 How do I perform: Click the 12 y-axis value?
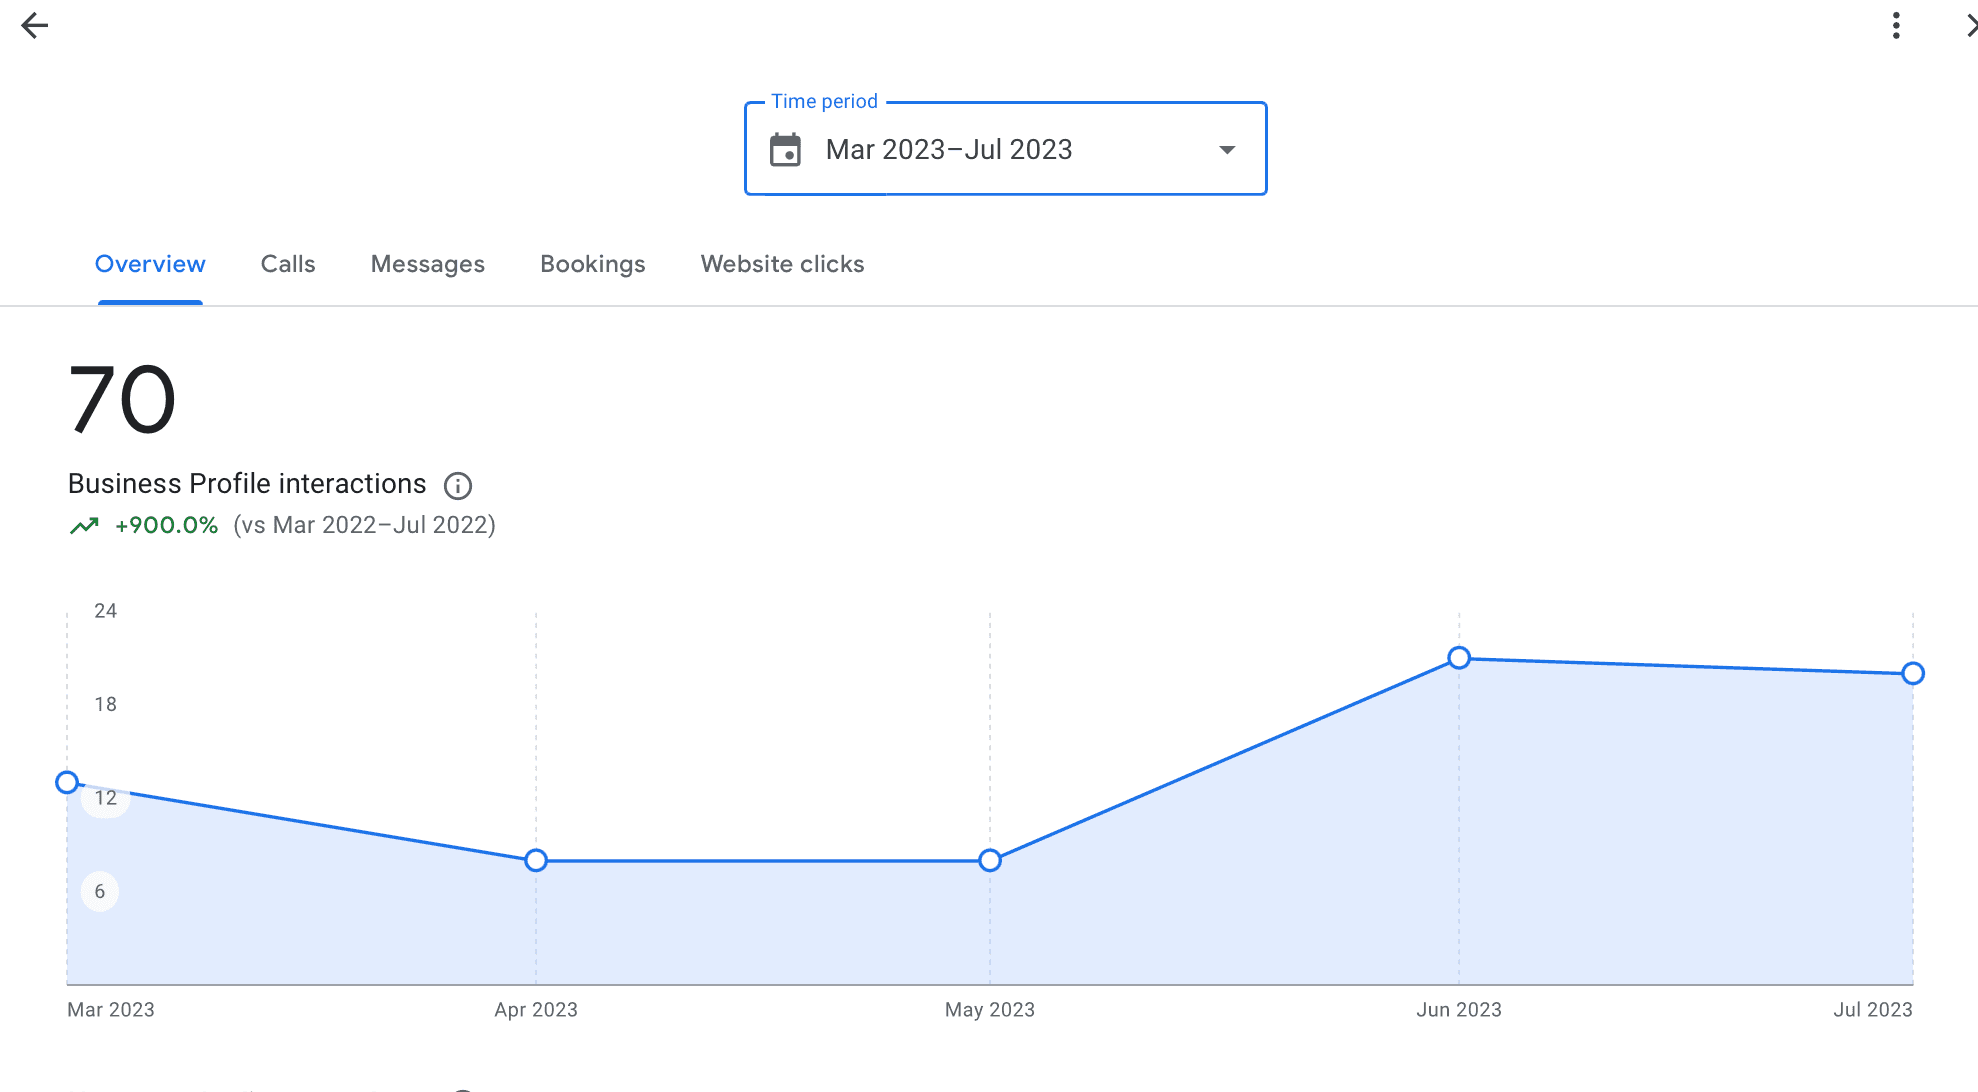pyautogui.click(x=106, y=798)
